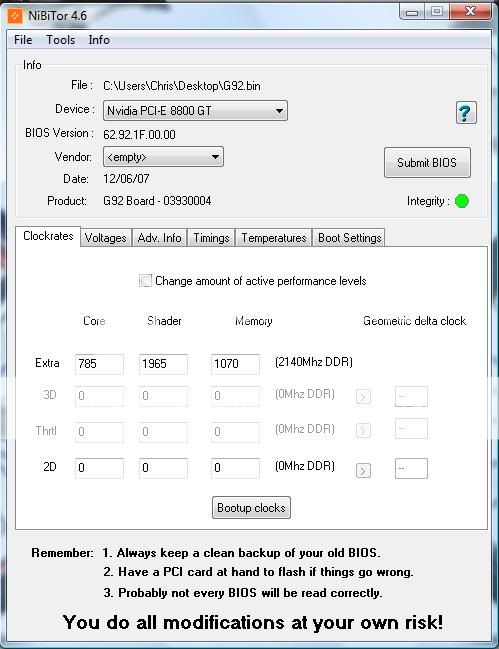Open the Vendor dropdown showing empty

pos(163,157)
